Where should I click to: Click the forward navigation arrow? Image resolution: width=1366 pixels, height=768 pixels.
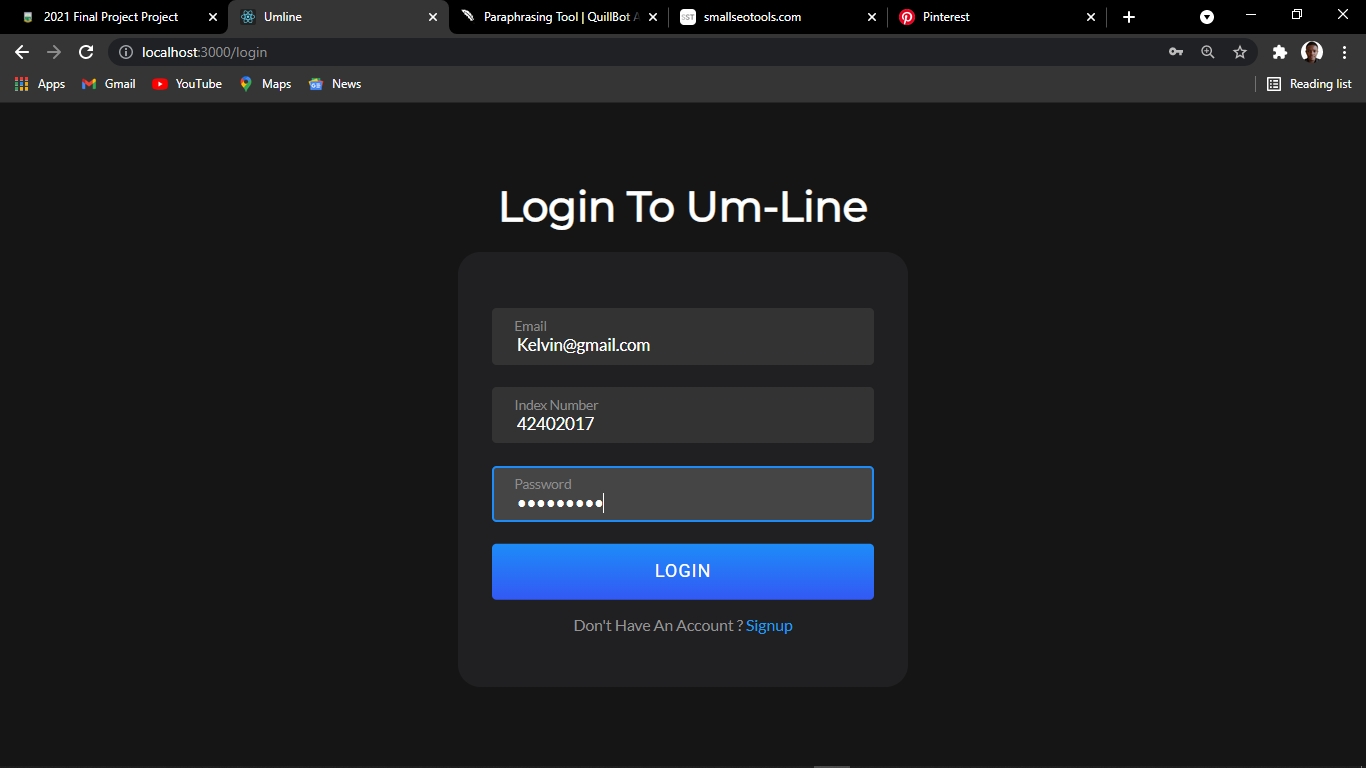click(x=53, y=52)
